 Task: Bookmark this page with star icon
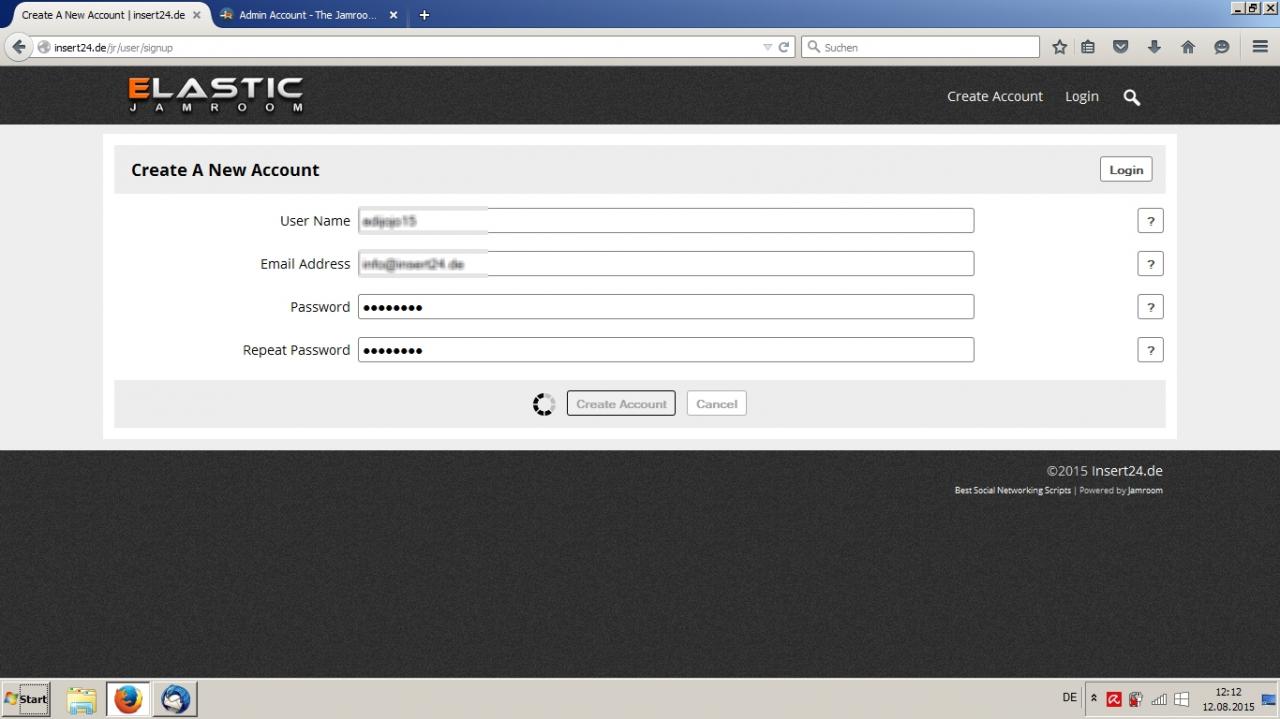[1059, 47]
